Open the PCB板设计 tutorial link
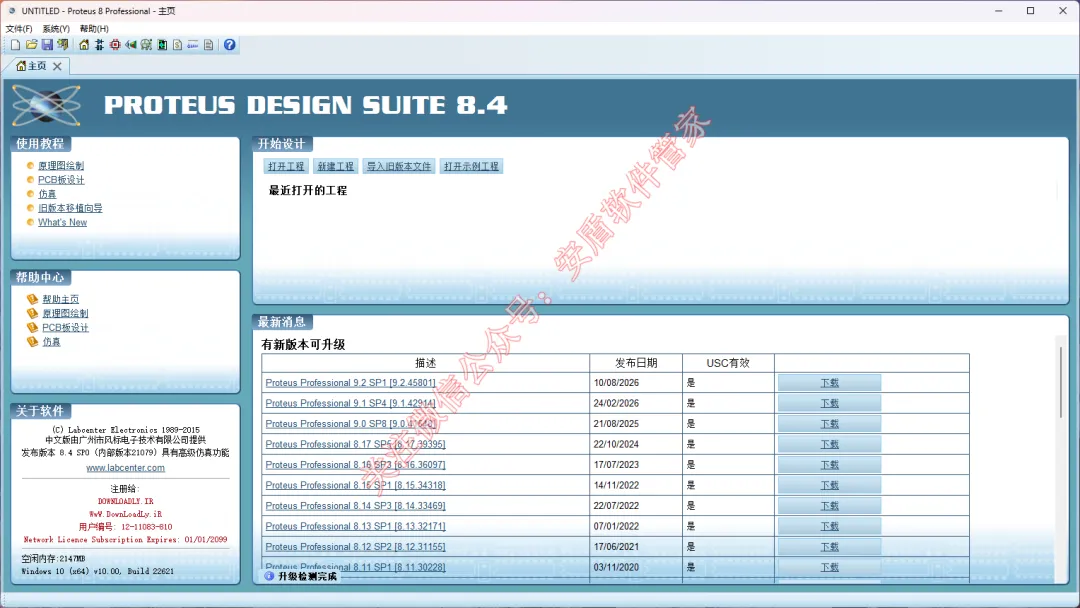This screenshot has width=1080, height=608. pos(61,180)
